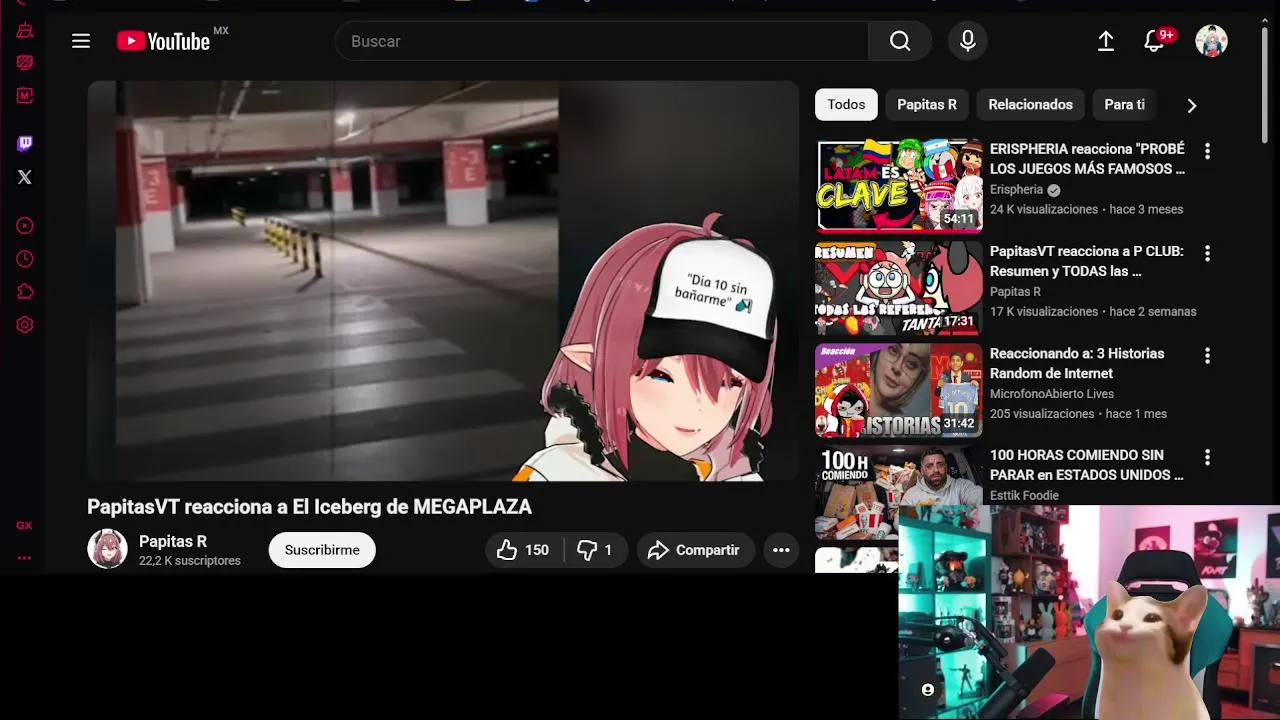Open sidebar three-dots setup menu
Screen dimensions: 1280x720
click(x=24, y=558)
